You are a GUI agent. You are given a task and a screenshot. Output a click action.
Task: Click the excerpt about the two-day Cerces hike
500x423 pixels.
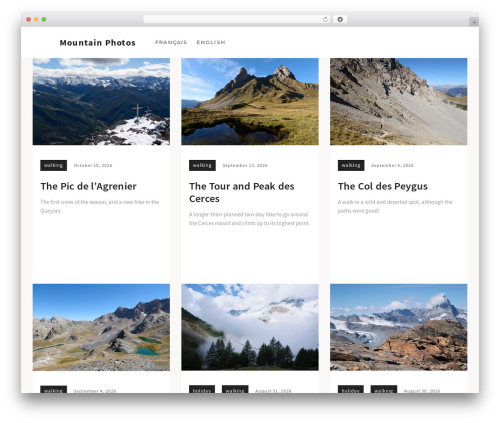tap(249, 219)
